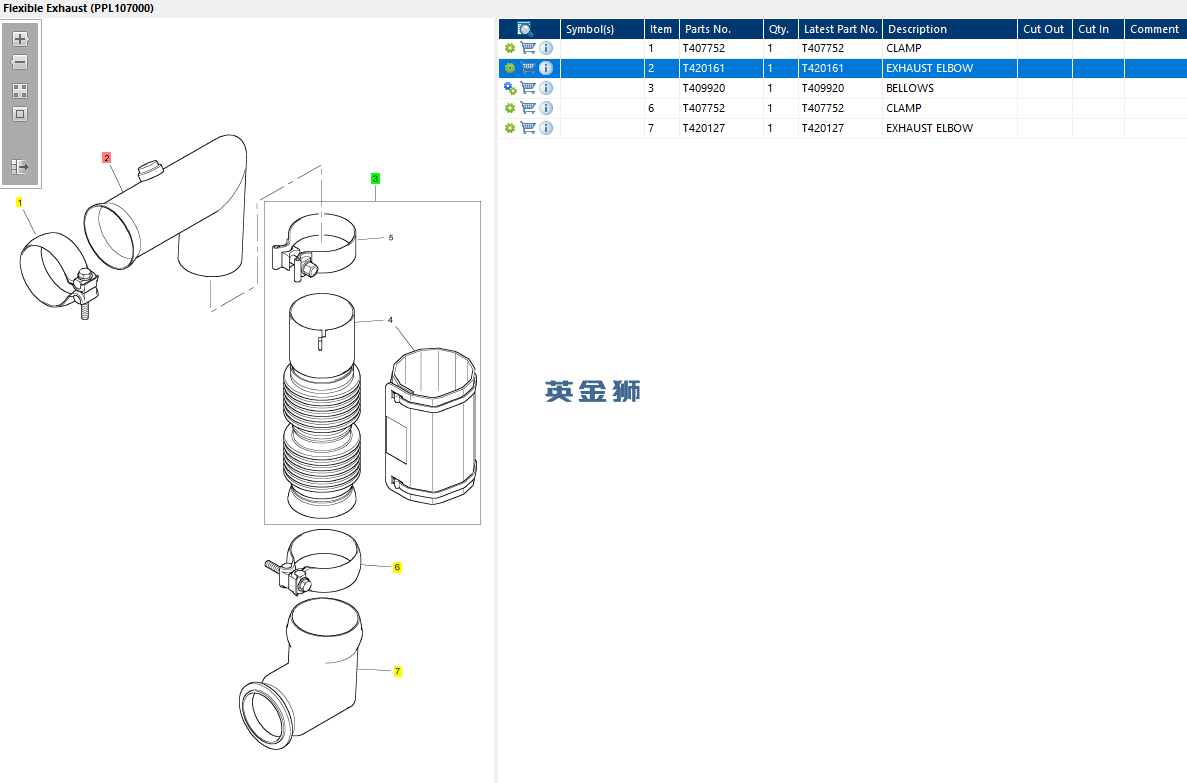Click callout label 5 beside the upper clamp
1187x783 pixels.
pos(391,237)
